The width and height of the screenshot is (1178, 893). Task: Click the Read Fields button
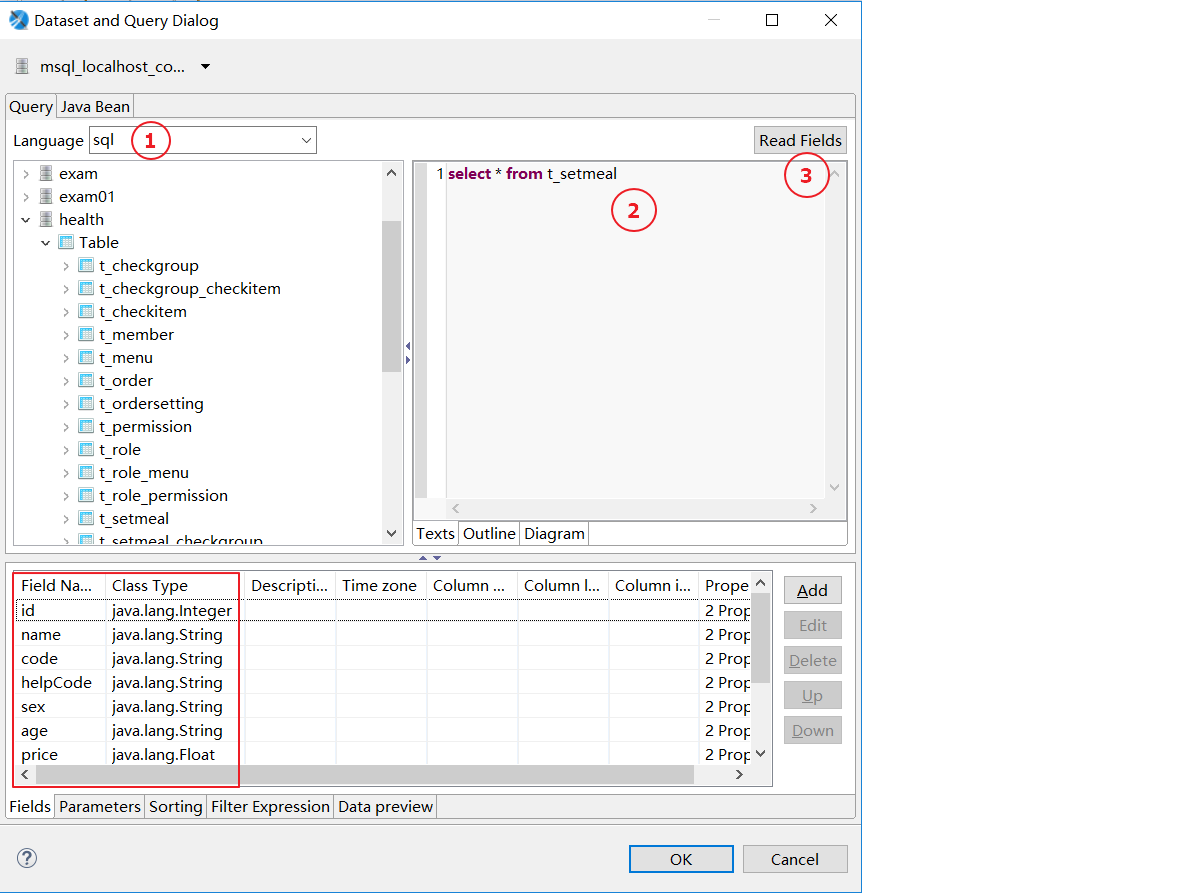[800, 140]
